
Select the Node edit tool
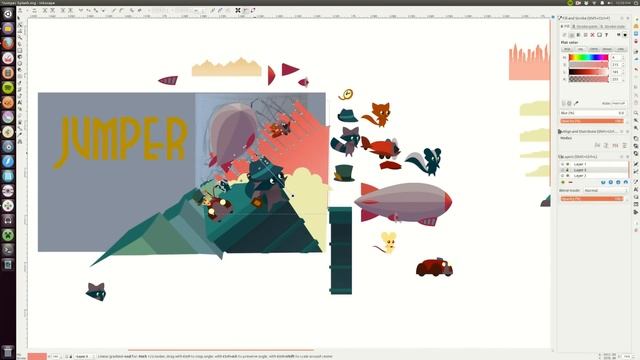point(20,24)
